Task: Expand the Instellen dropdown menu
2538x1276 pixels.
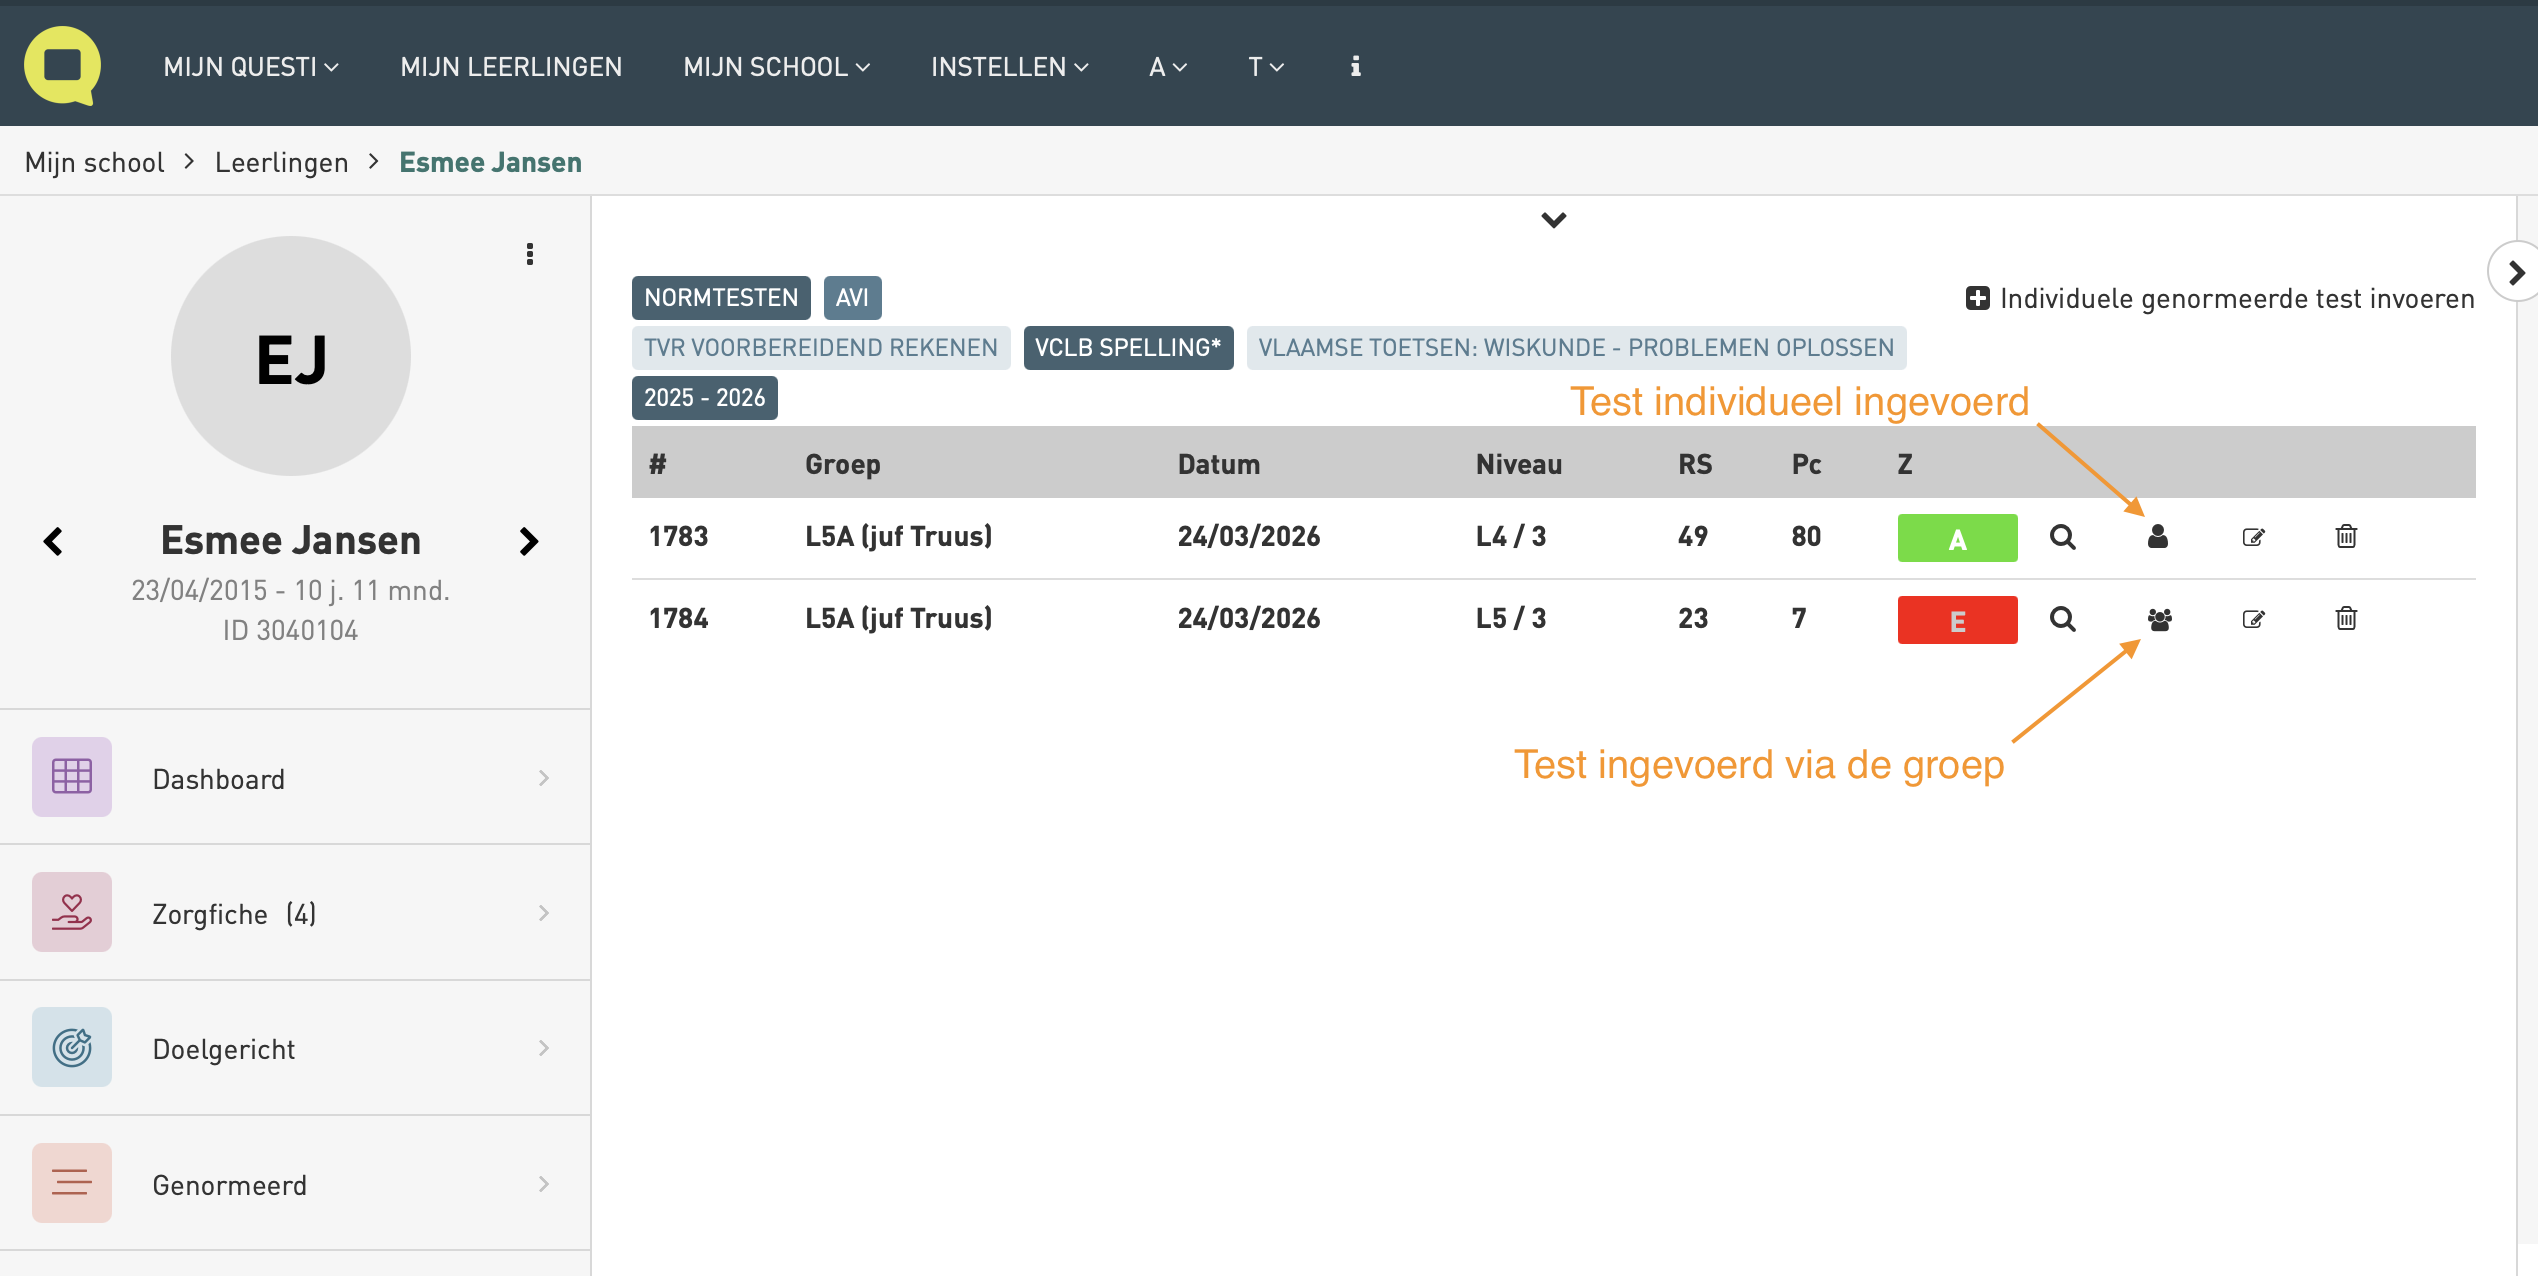Action: tap(1009, 67)
